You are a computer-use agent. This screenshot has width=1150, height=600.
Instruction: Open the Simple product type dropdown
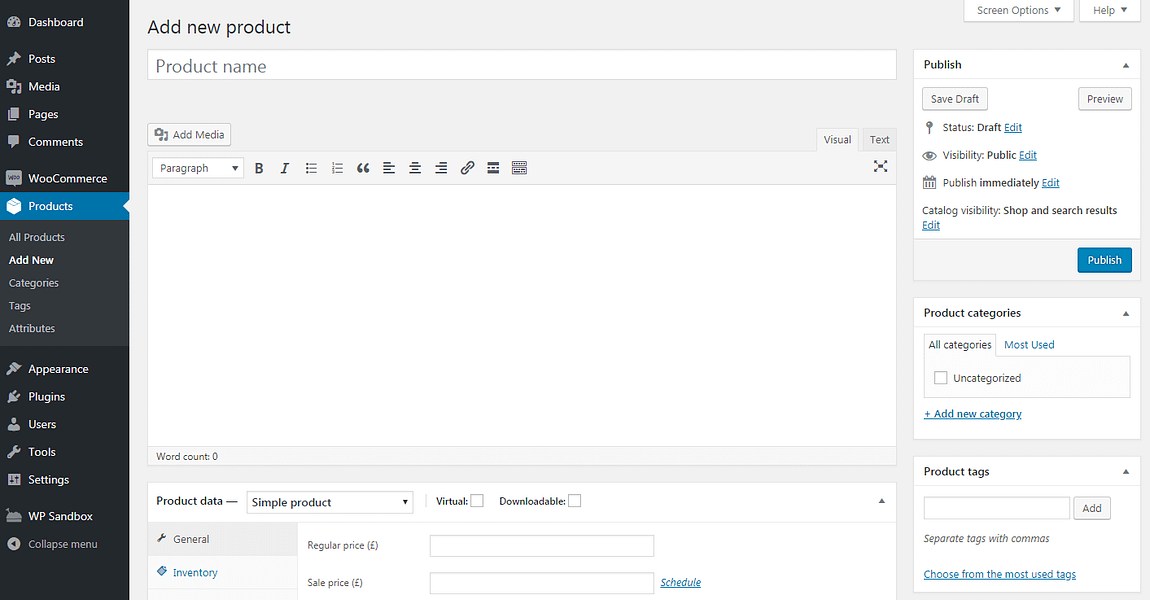click(330, 501)
